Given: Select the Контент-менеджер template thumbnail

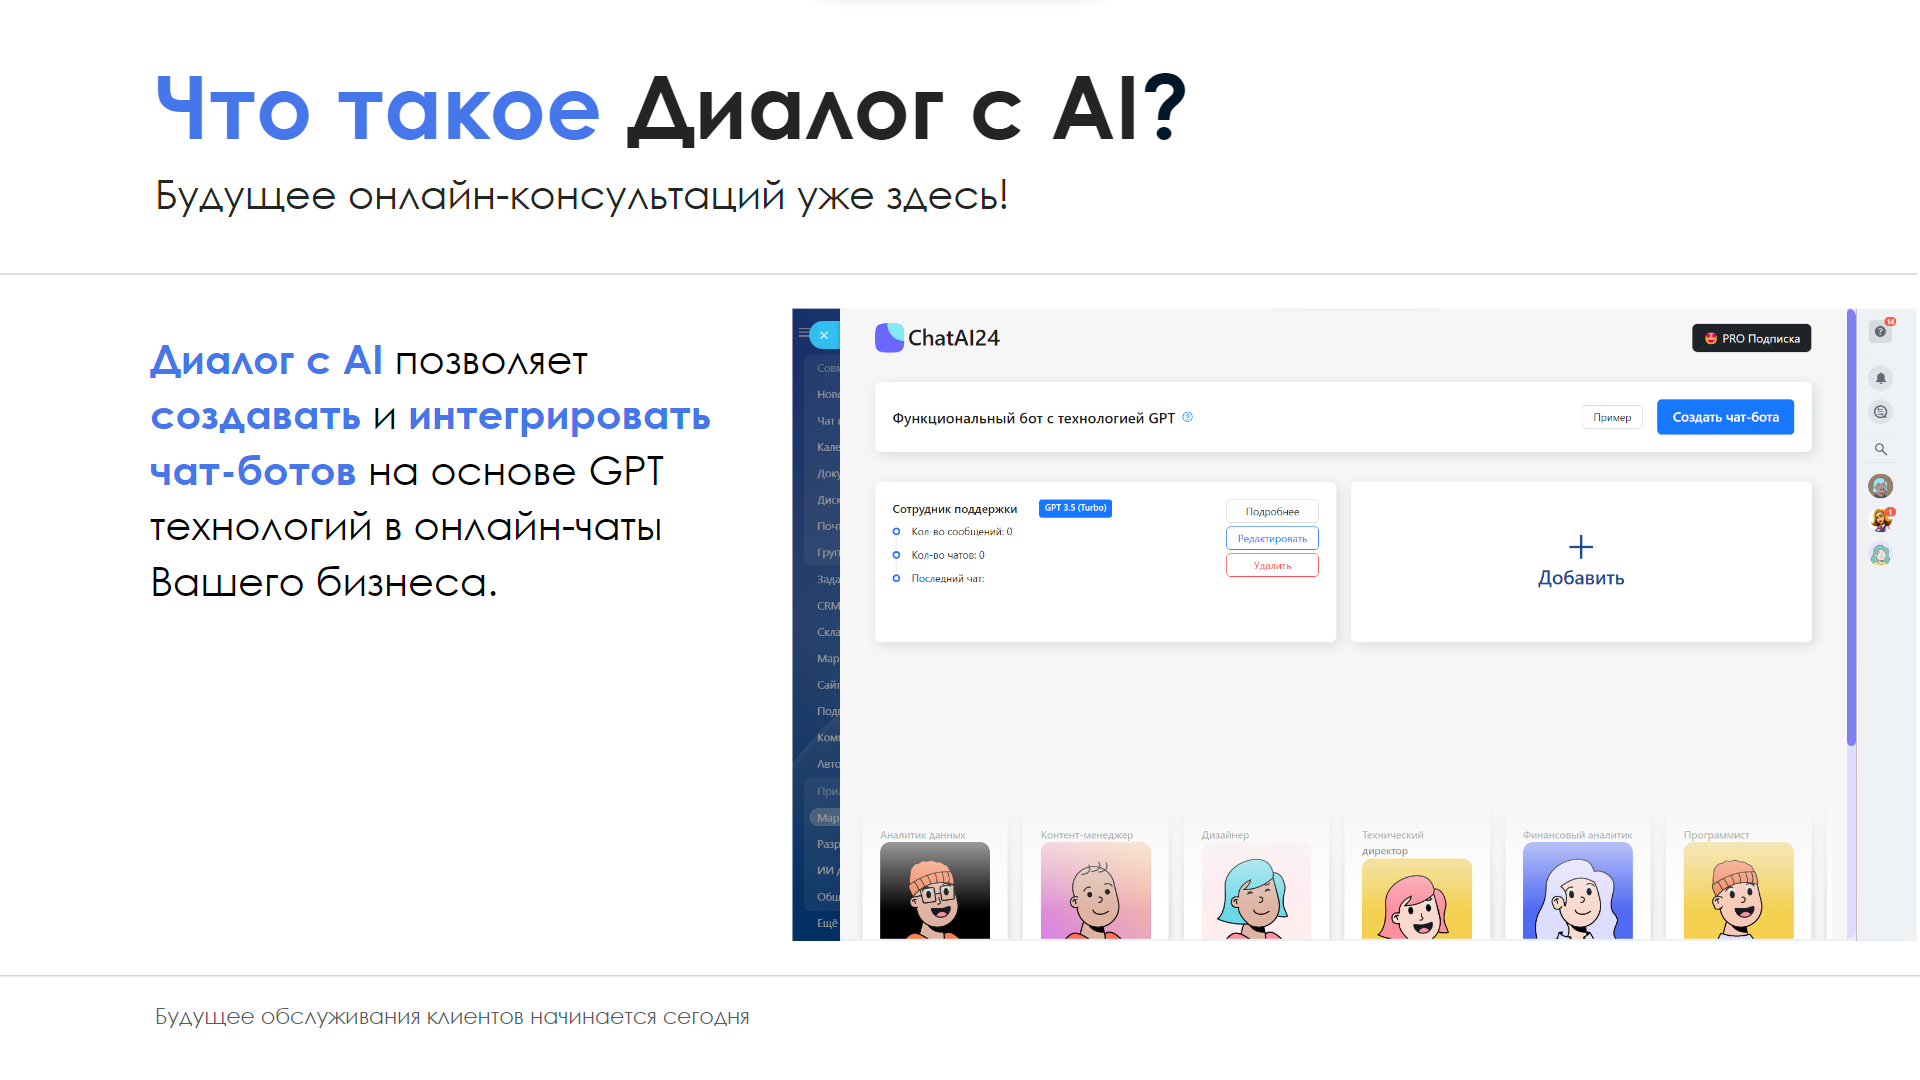Looking at the screenshot, I should 1096,890.
